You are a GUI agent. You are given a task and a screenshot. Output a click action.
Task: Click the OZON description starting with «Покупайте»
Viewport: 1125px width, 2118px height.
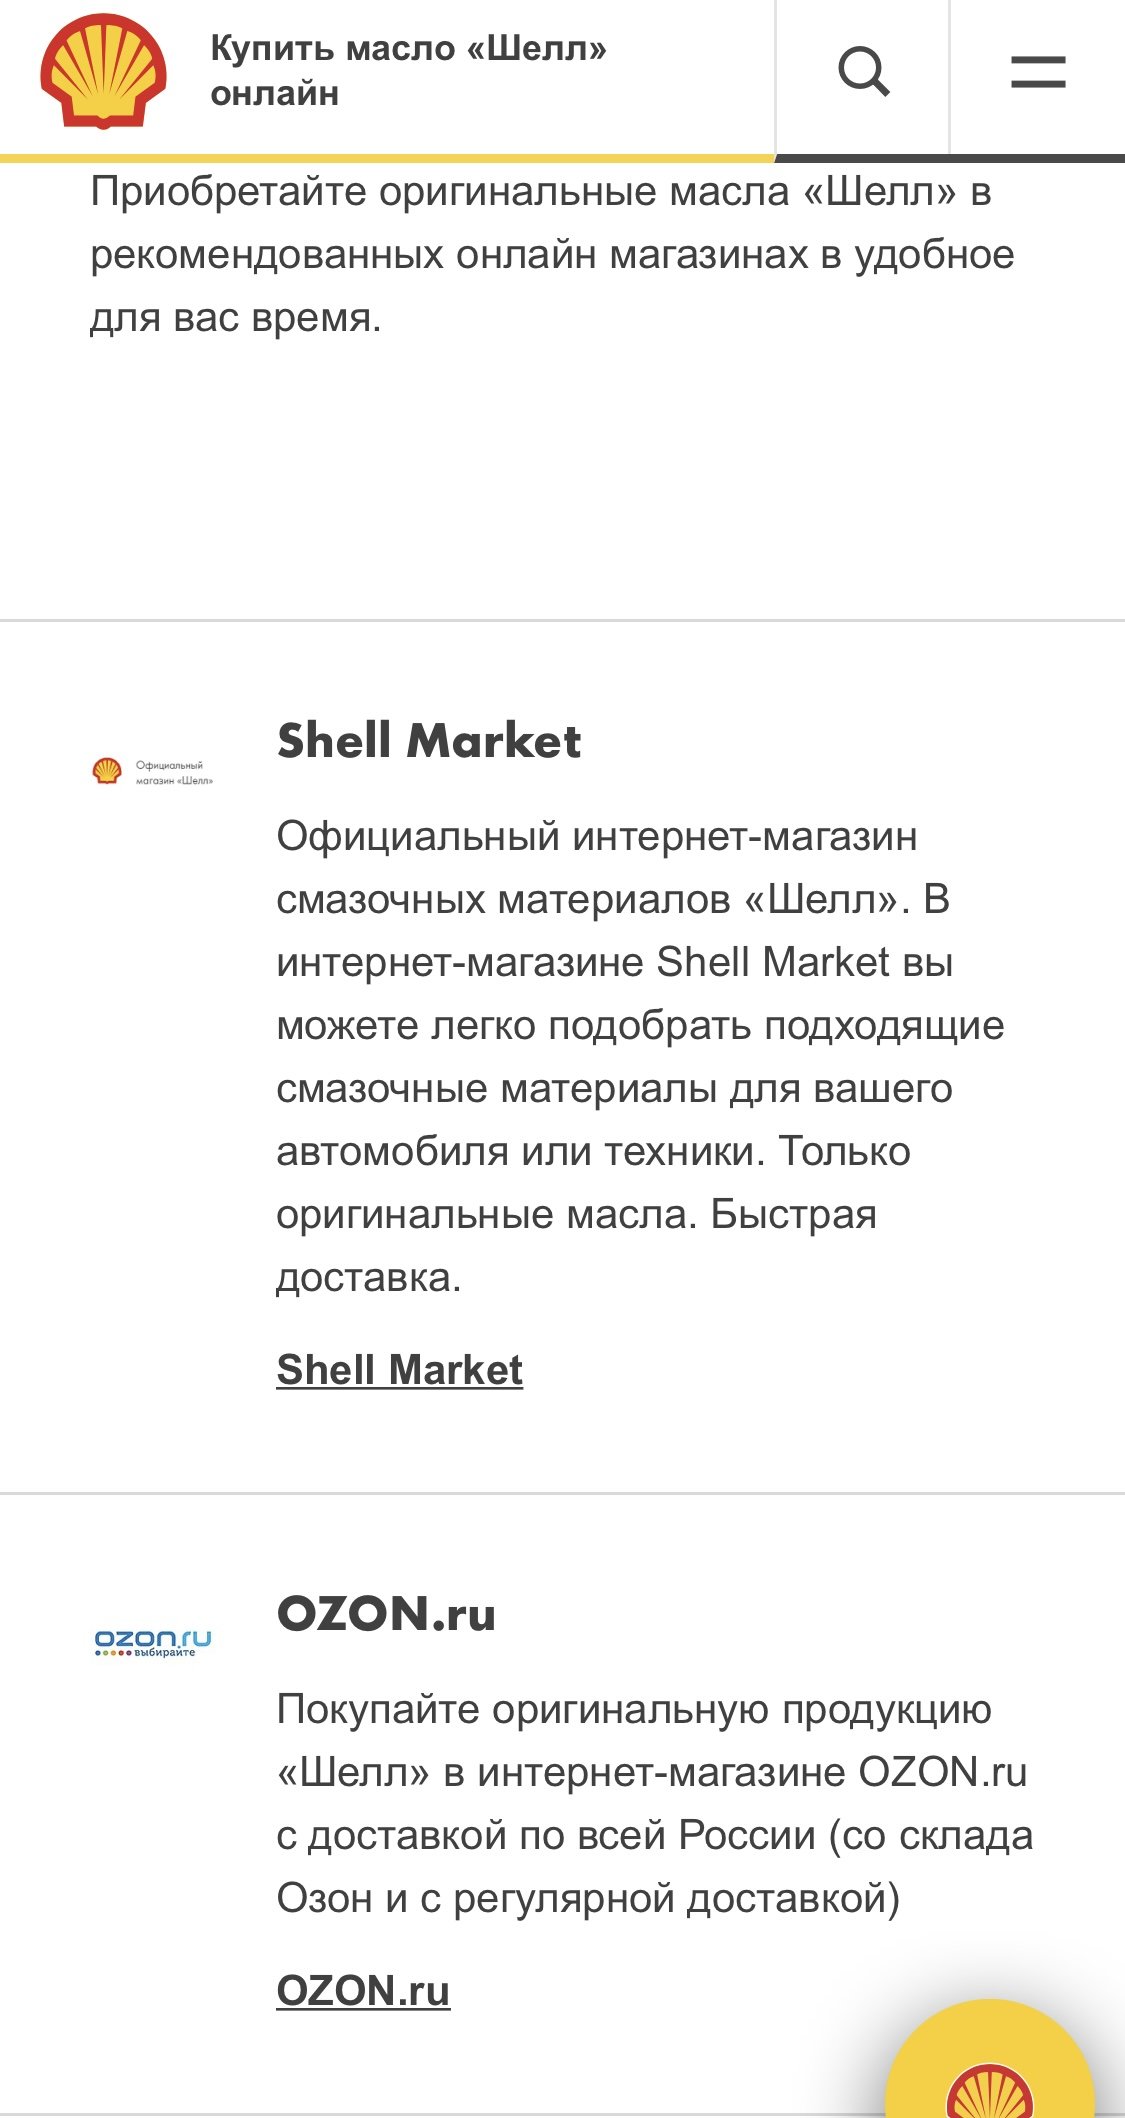click(654, 1803)
